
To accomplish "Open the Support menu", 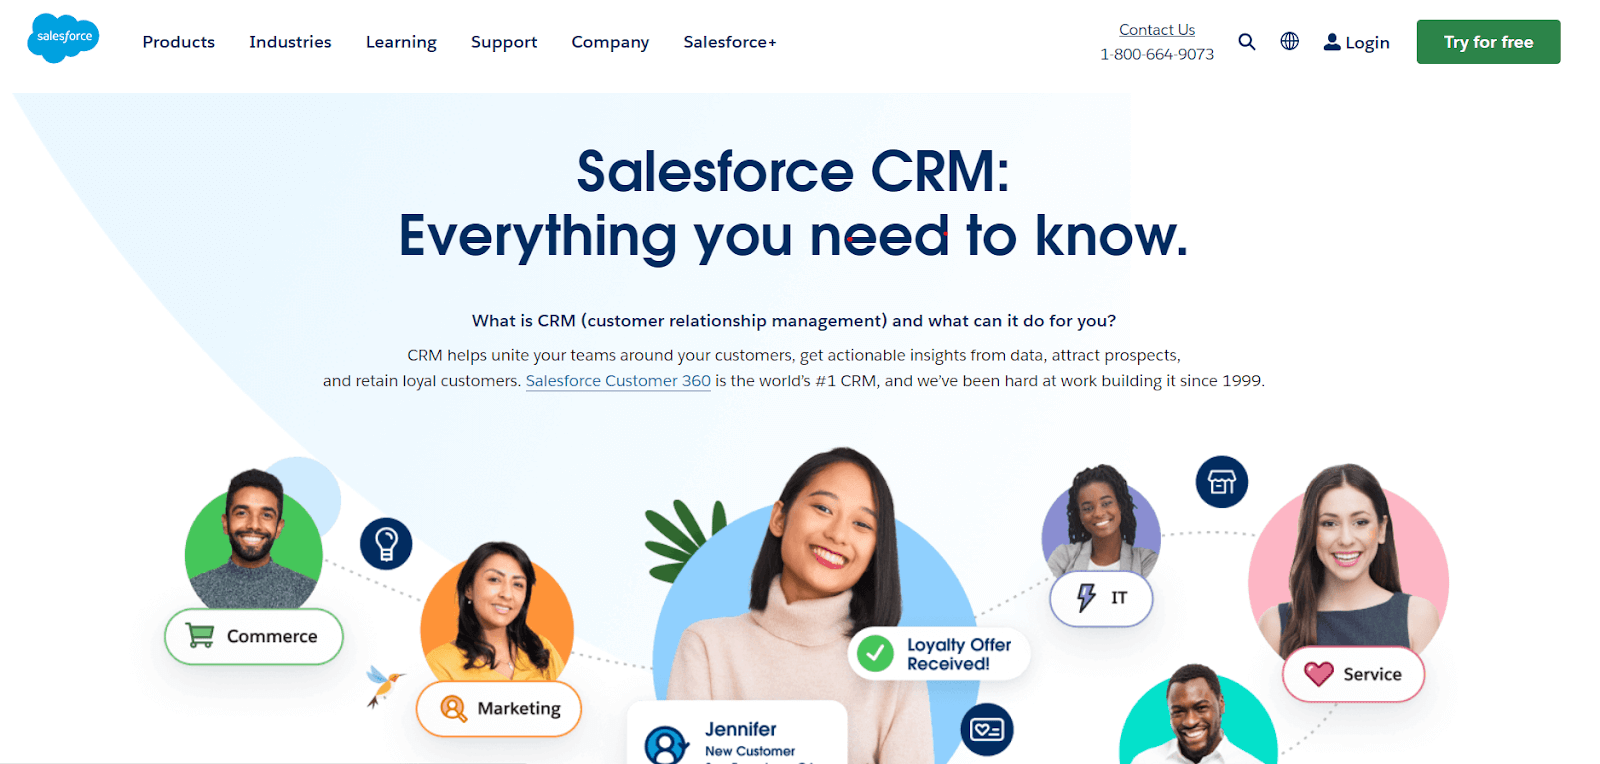I will point(504,42).
